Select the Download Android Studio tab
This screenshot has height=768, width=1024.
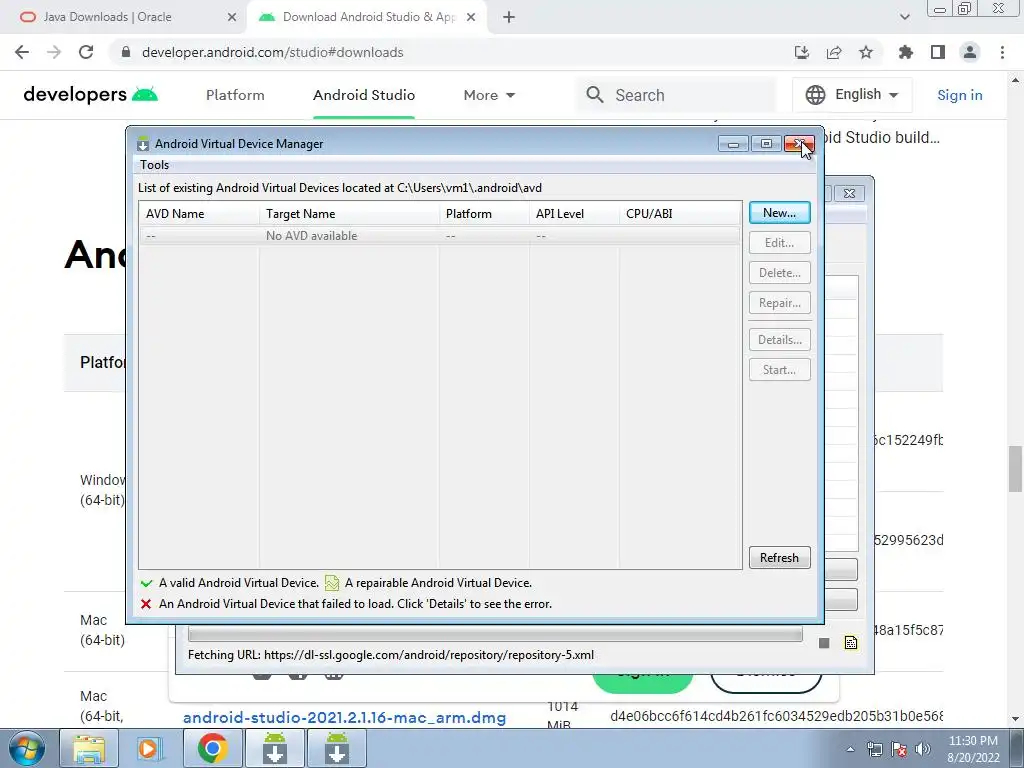click(x=367, y=17)
